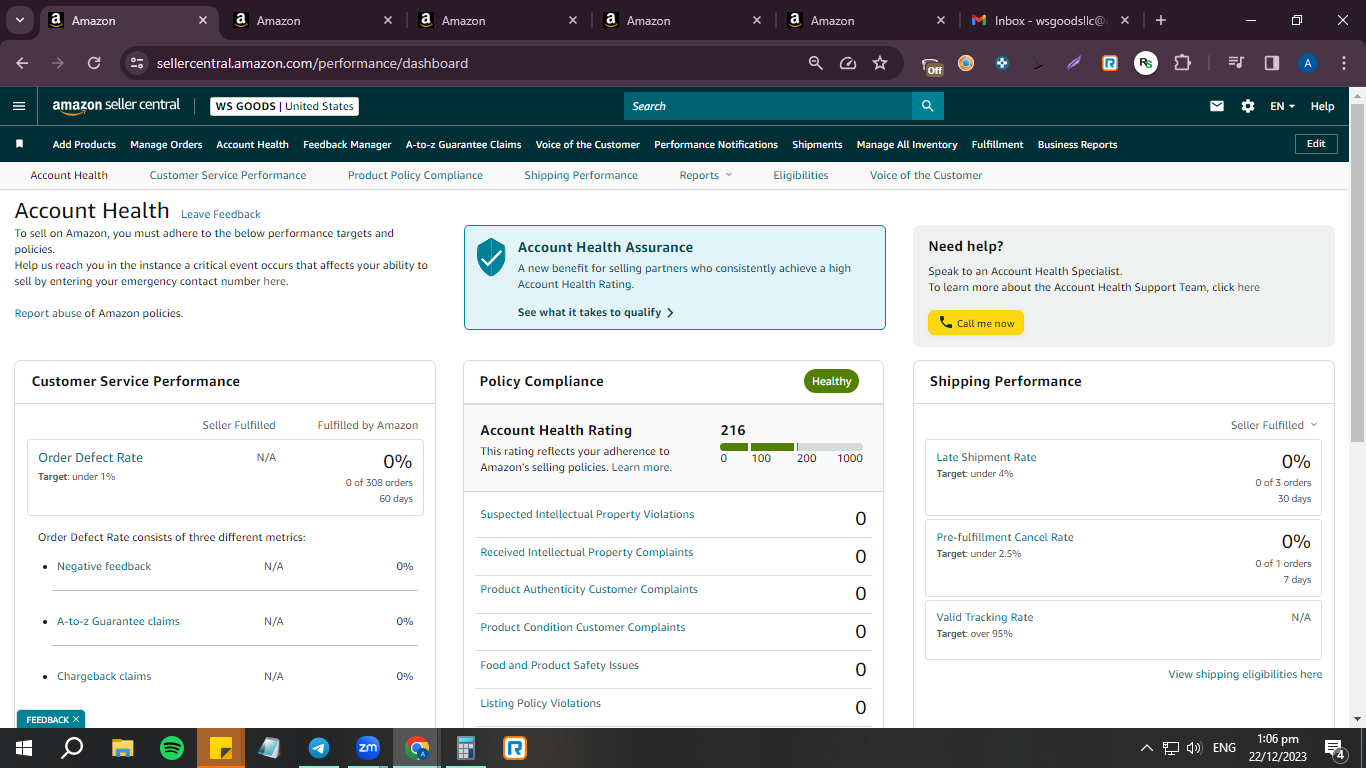
Task: Click the Report abuse link
Action: 48,313
